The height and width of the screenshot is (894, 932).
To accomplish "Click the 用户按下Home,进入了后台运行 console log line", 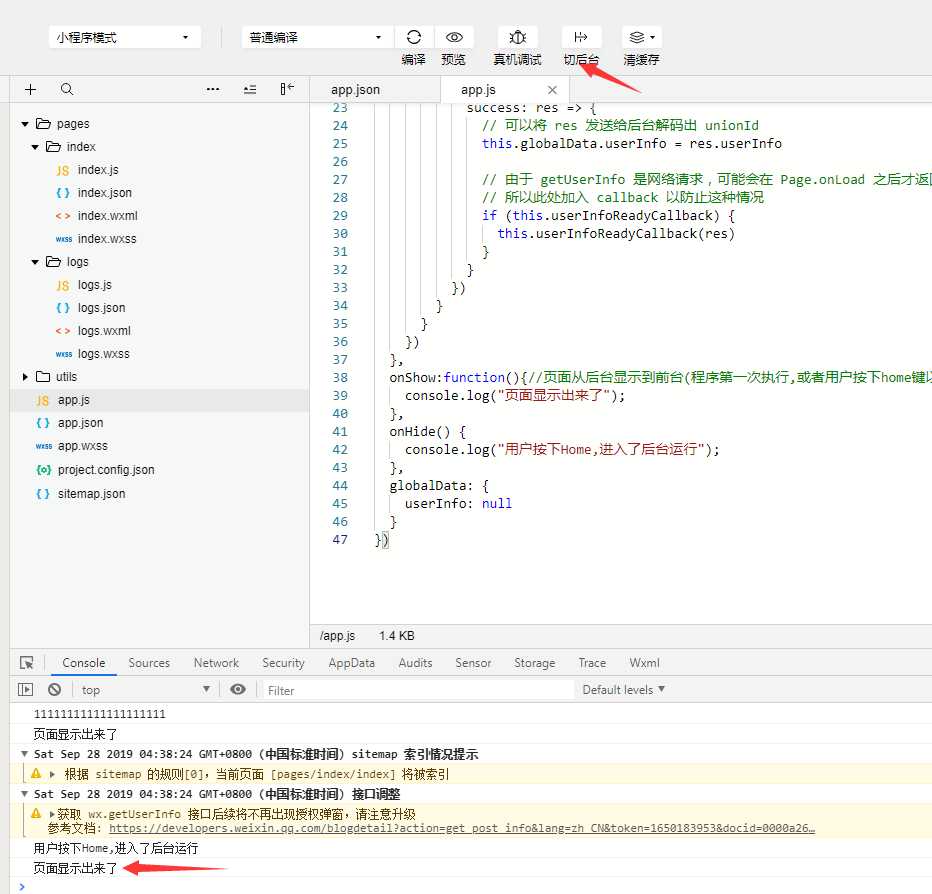I will coord(116,848).
